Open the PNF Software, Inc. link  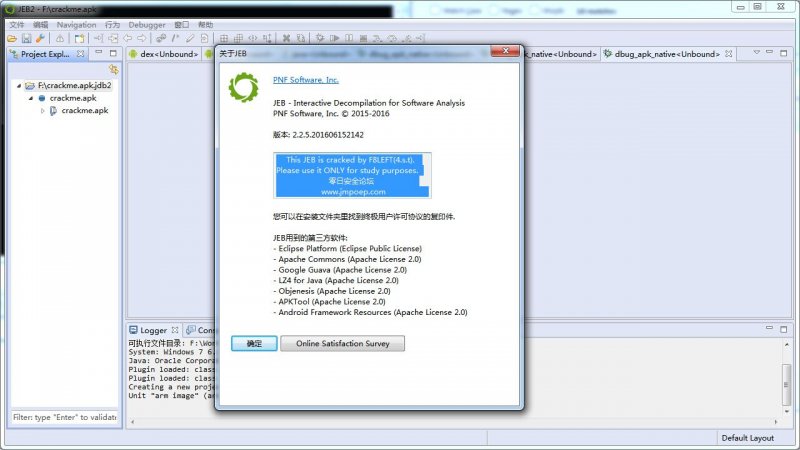pos(306,80)
